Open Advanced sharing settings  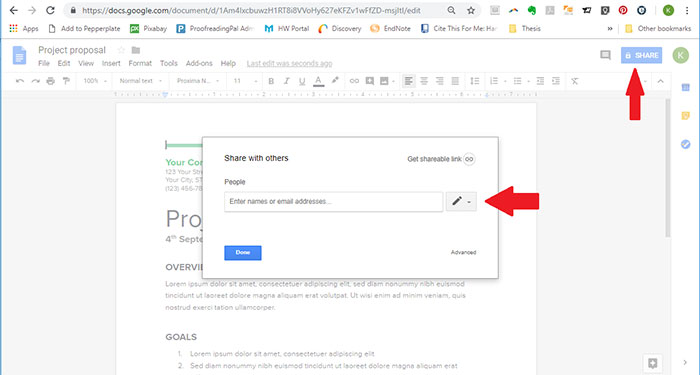463,253
